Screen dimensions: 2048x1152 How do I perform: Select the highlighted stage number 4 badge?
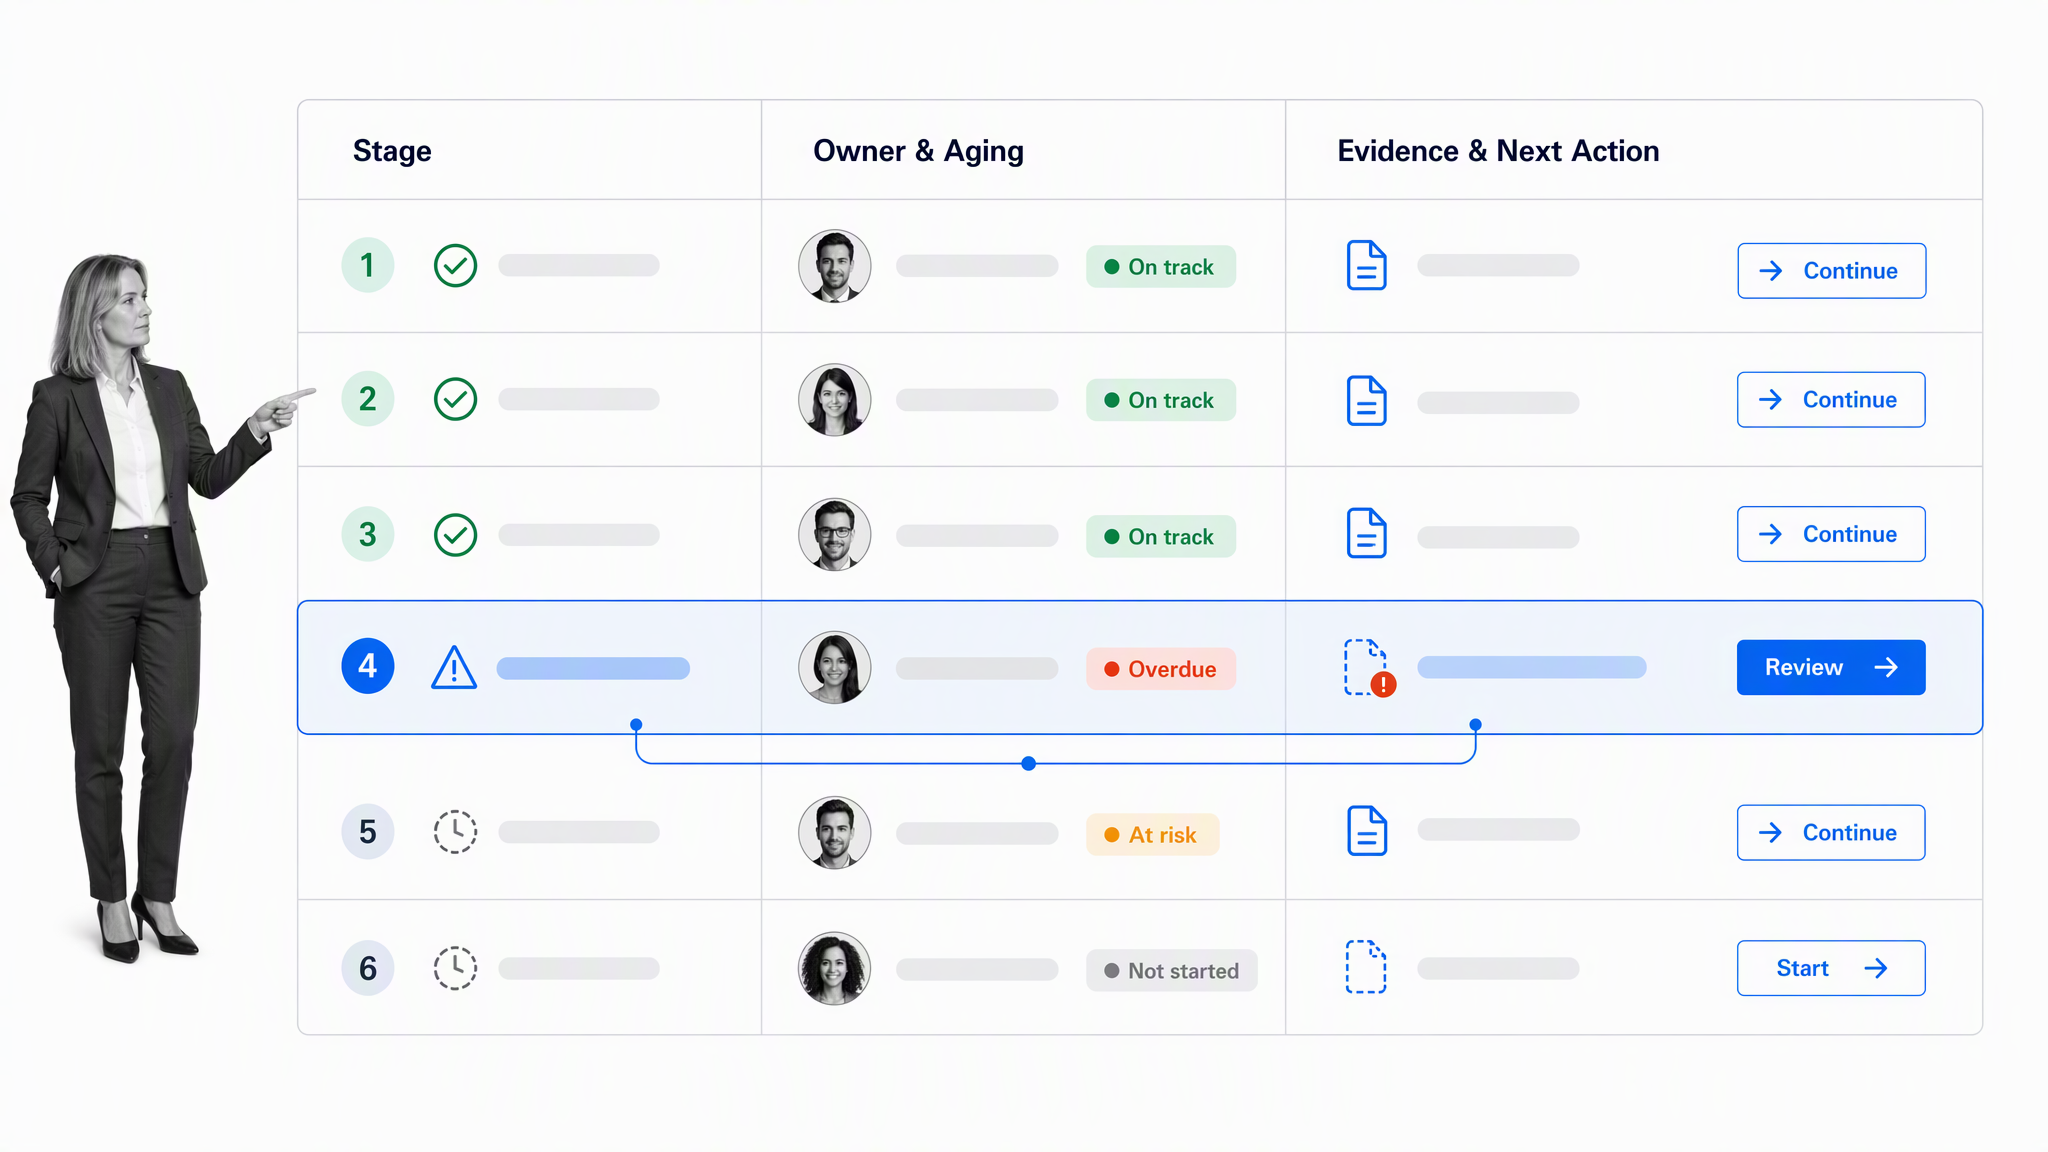[368, 666]
